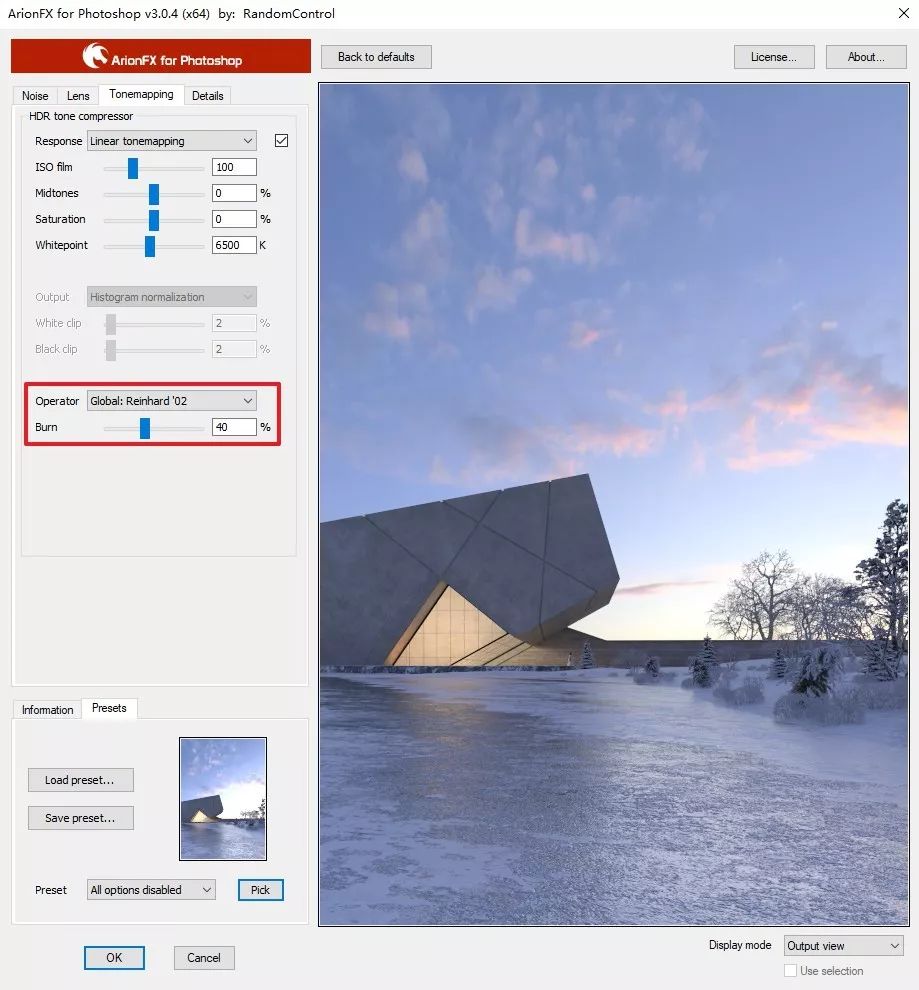Enable the Use selection checkbox
The width and height of the screenshot is (919, 990).
791,970
